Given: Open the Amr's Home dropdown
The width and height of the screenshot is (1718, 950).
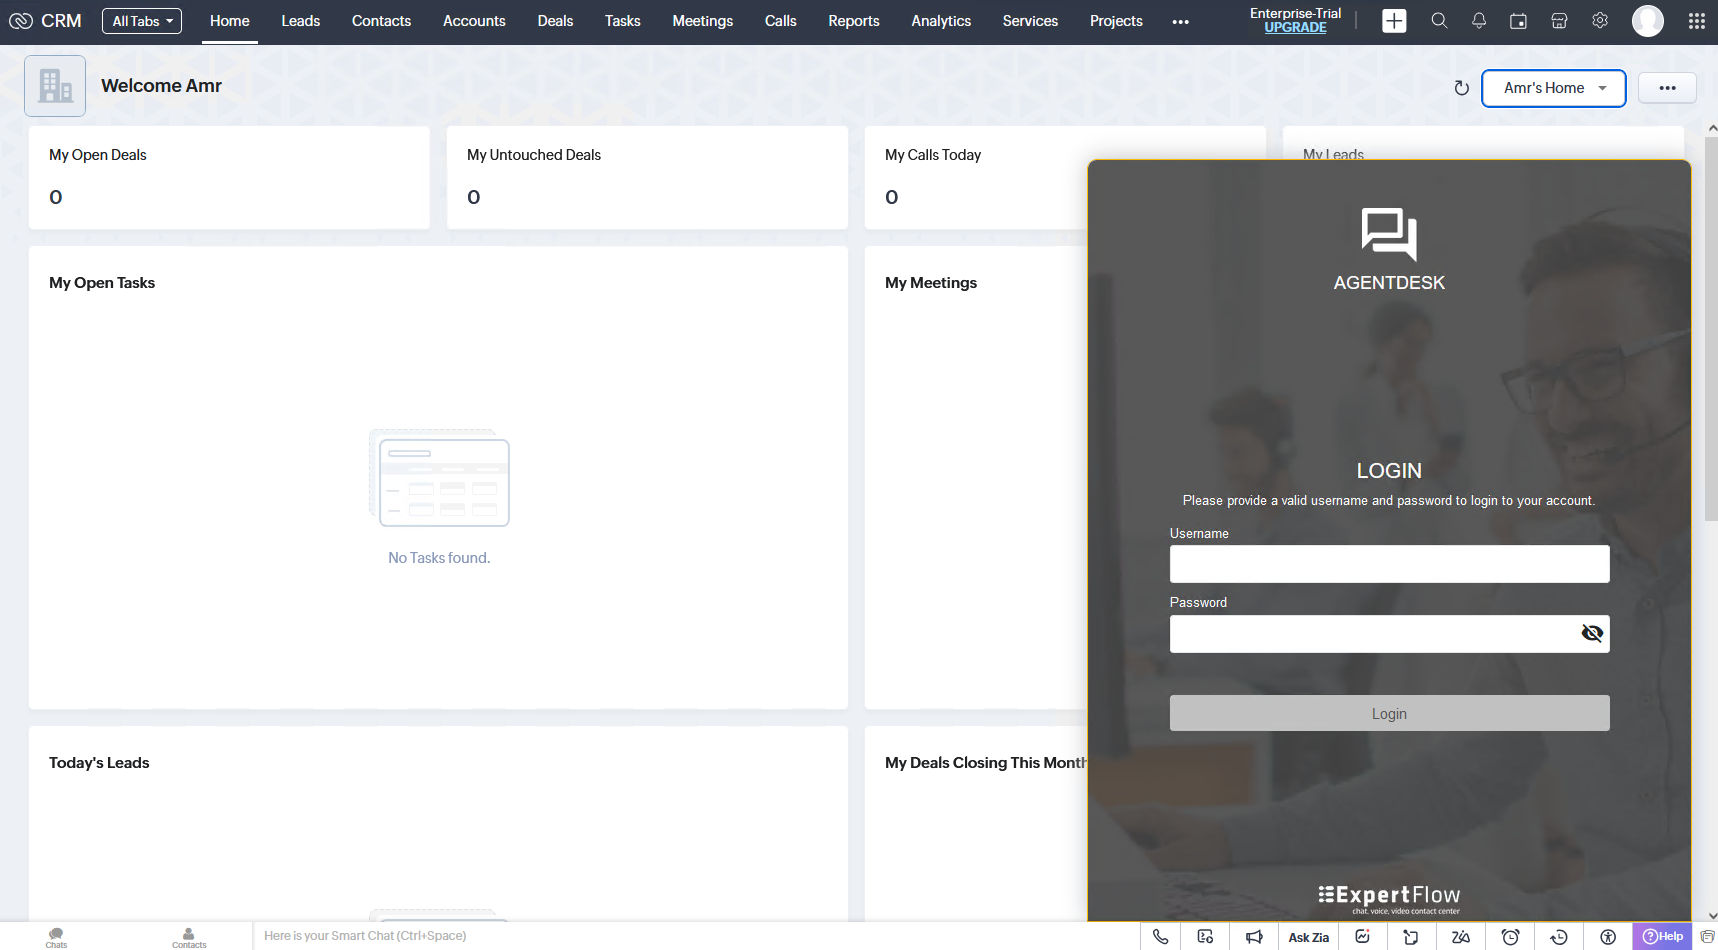Looking at the screenshot, I should pos(1553,88).
